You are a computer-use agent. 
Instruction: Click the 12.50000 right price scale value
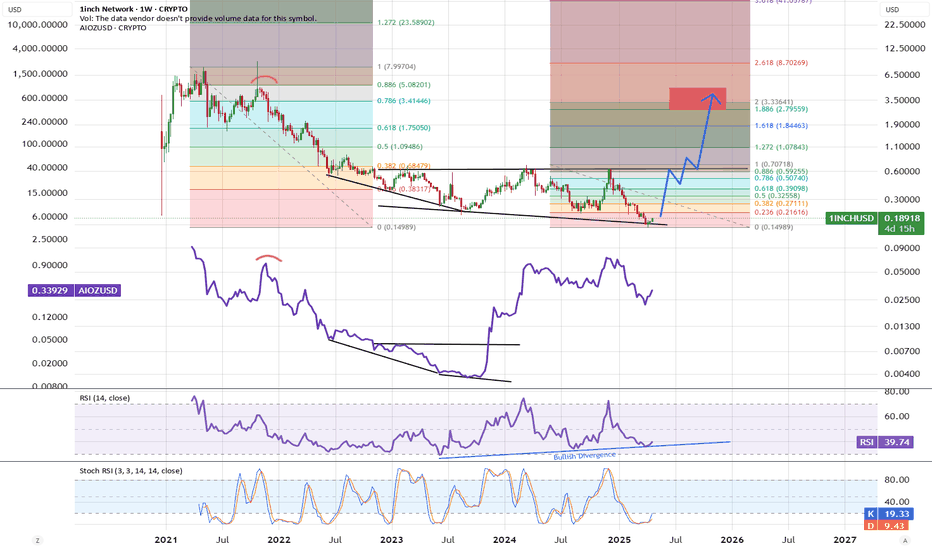click(904, 49)
